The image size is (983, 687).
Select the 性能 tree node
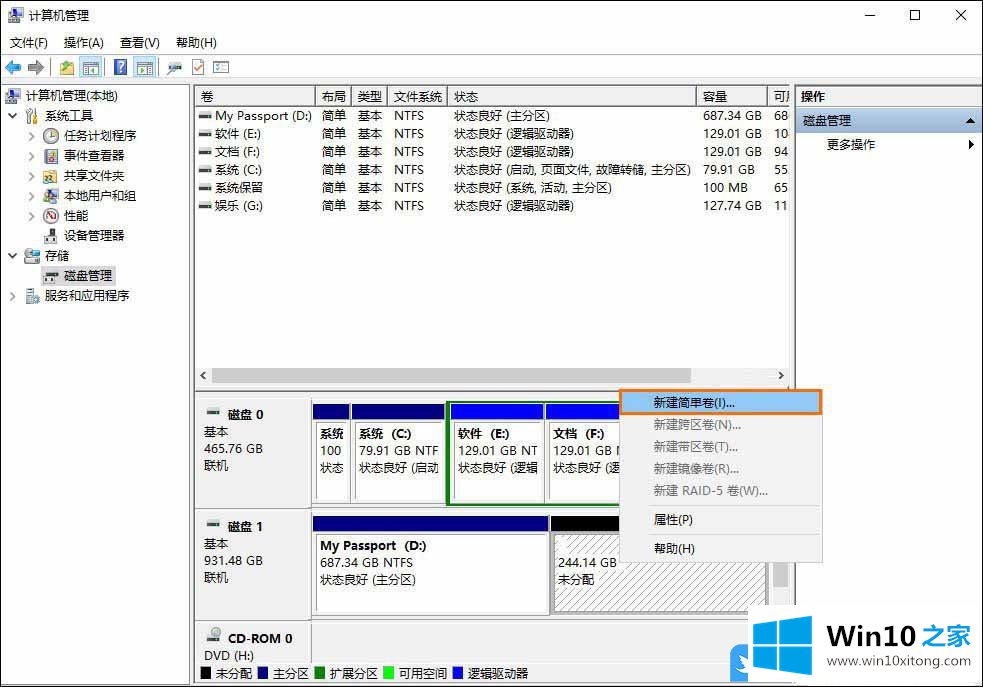click(x=75, y=216)
